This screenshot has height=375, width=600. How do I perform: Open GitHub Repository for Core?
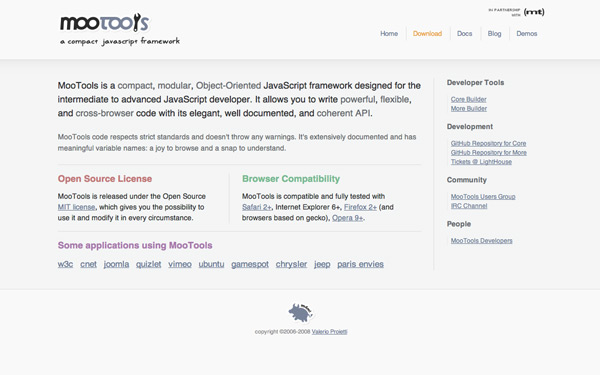tap(488, 143)
